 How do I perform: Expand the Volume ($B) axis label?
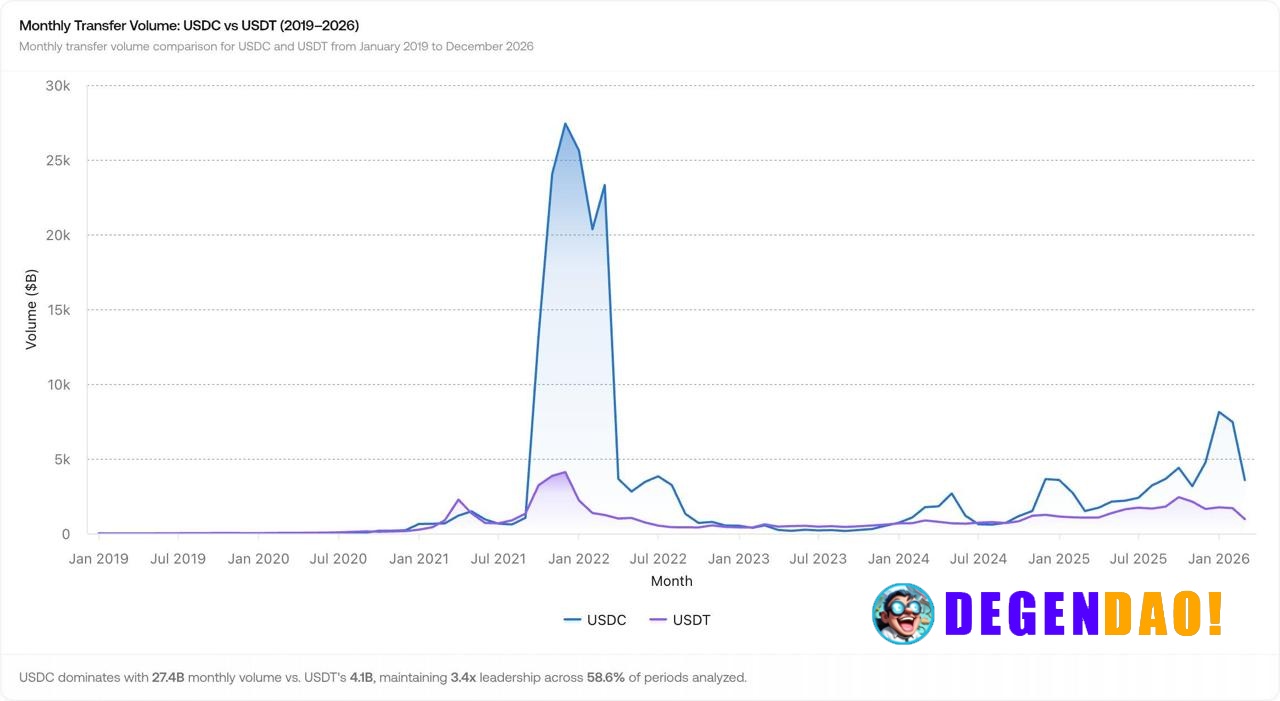click(31, 310)
